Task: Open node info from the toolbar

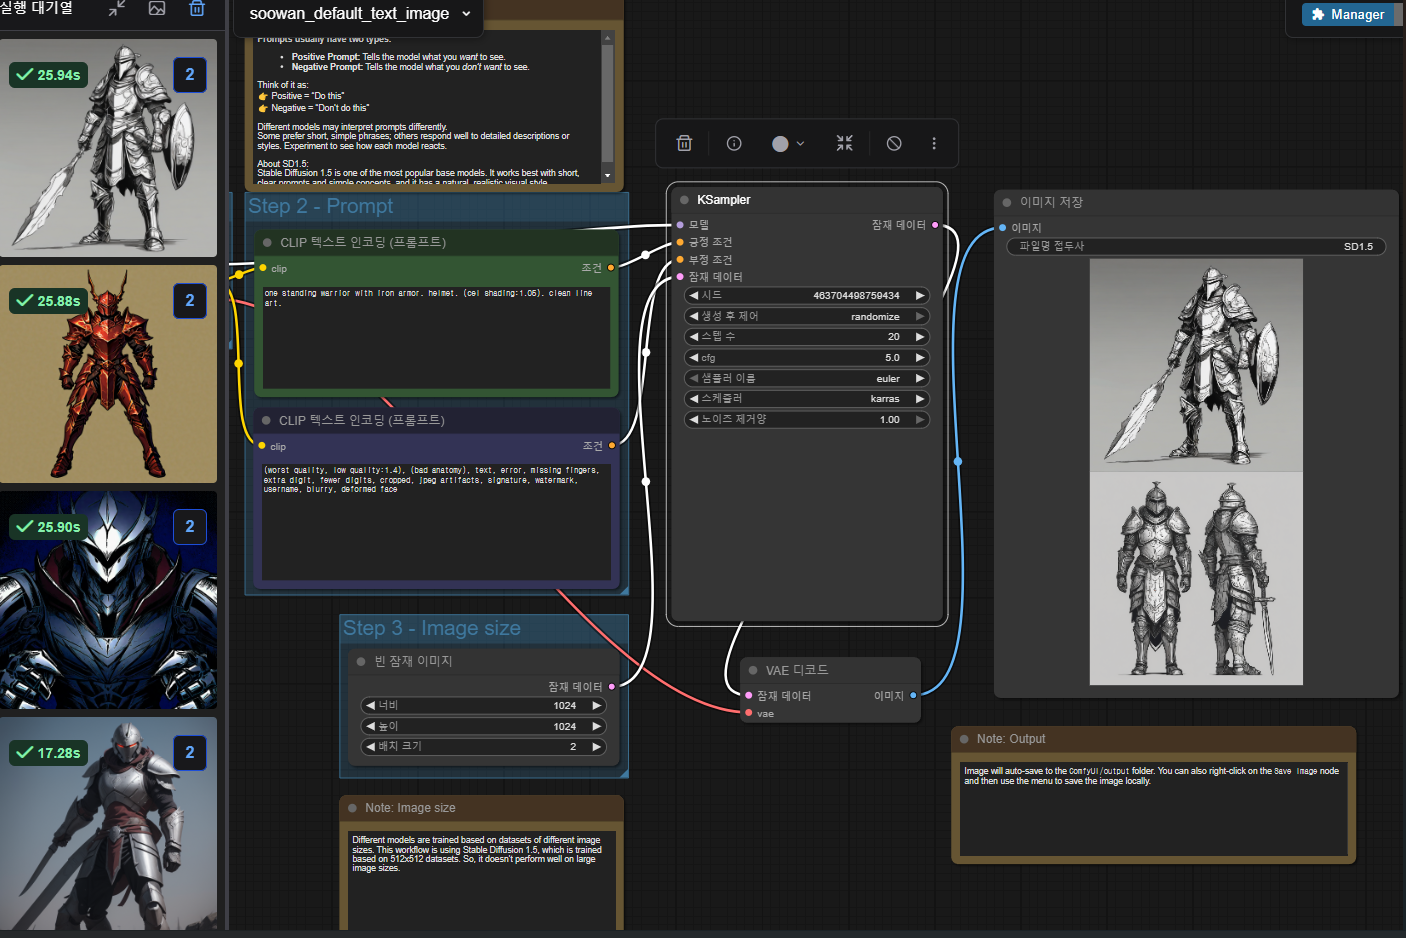Action: click(734, 143)
